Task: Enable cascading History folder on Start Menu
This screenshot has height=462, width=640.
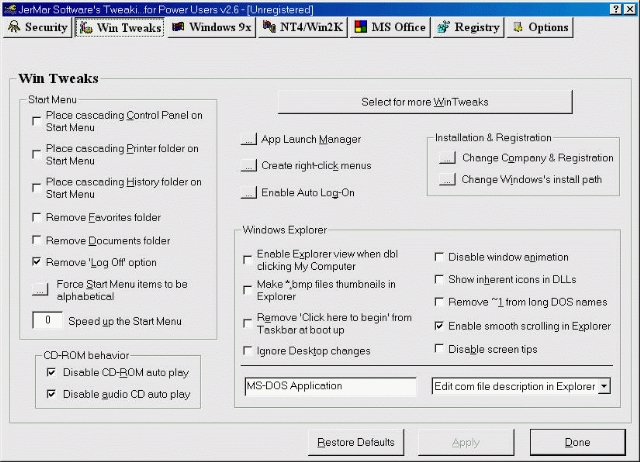Action: click(37, 188)
